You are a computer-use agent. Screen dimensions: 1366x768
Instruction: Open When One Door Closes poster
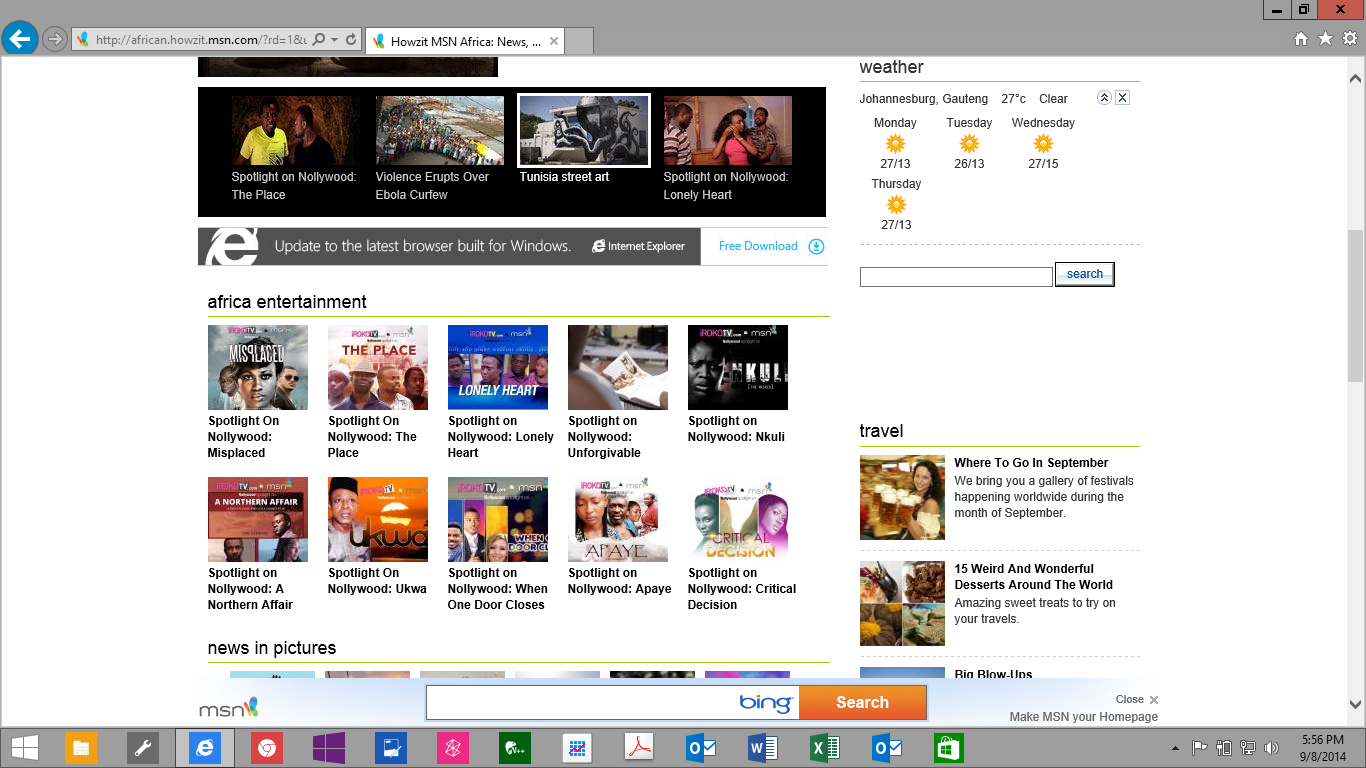498,519
